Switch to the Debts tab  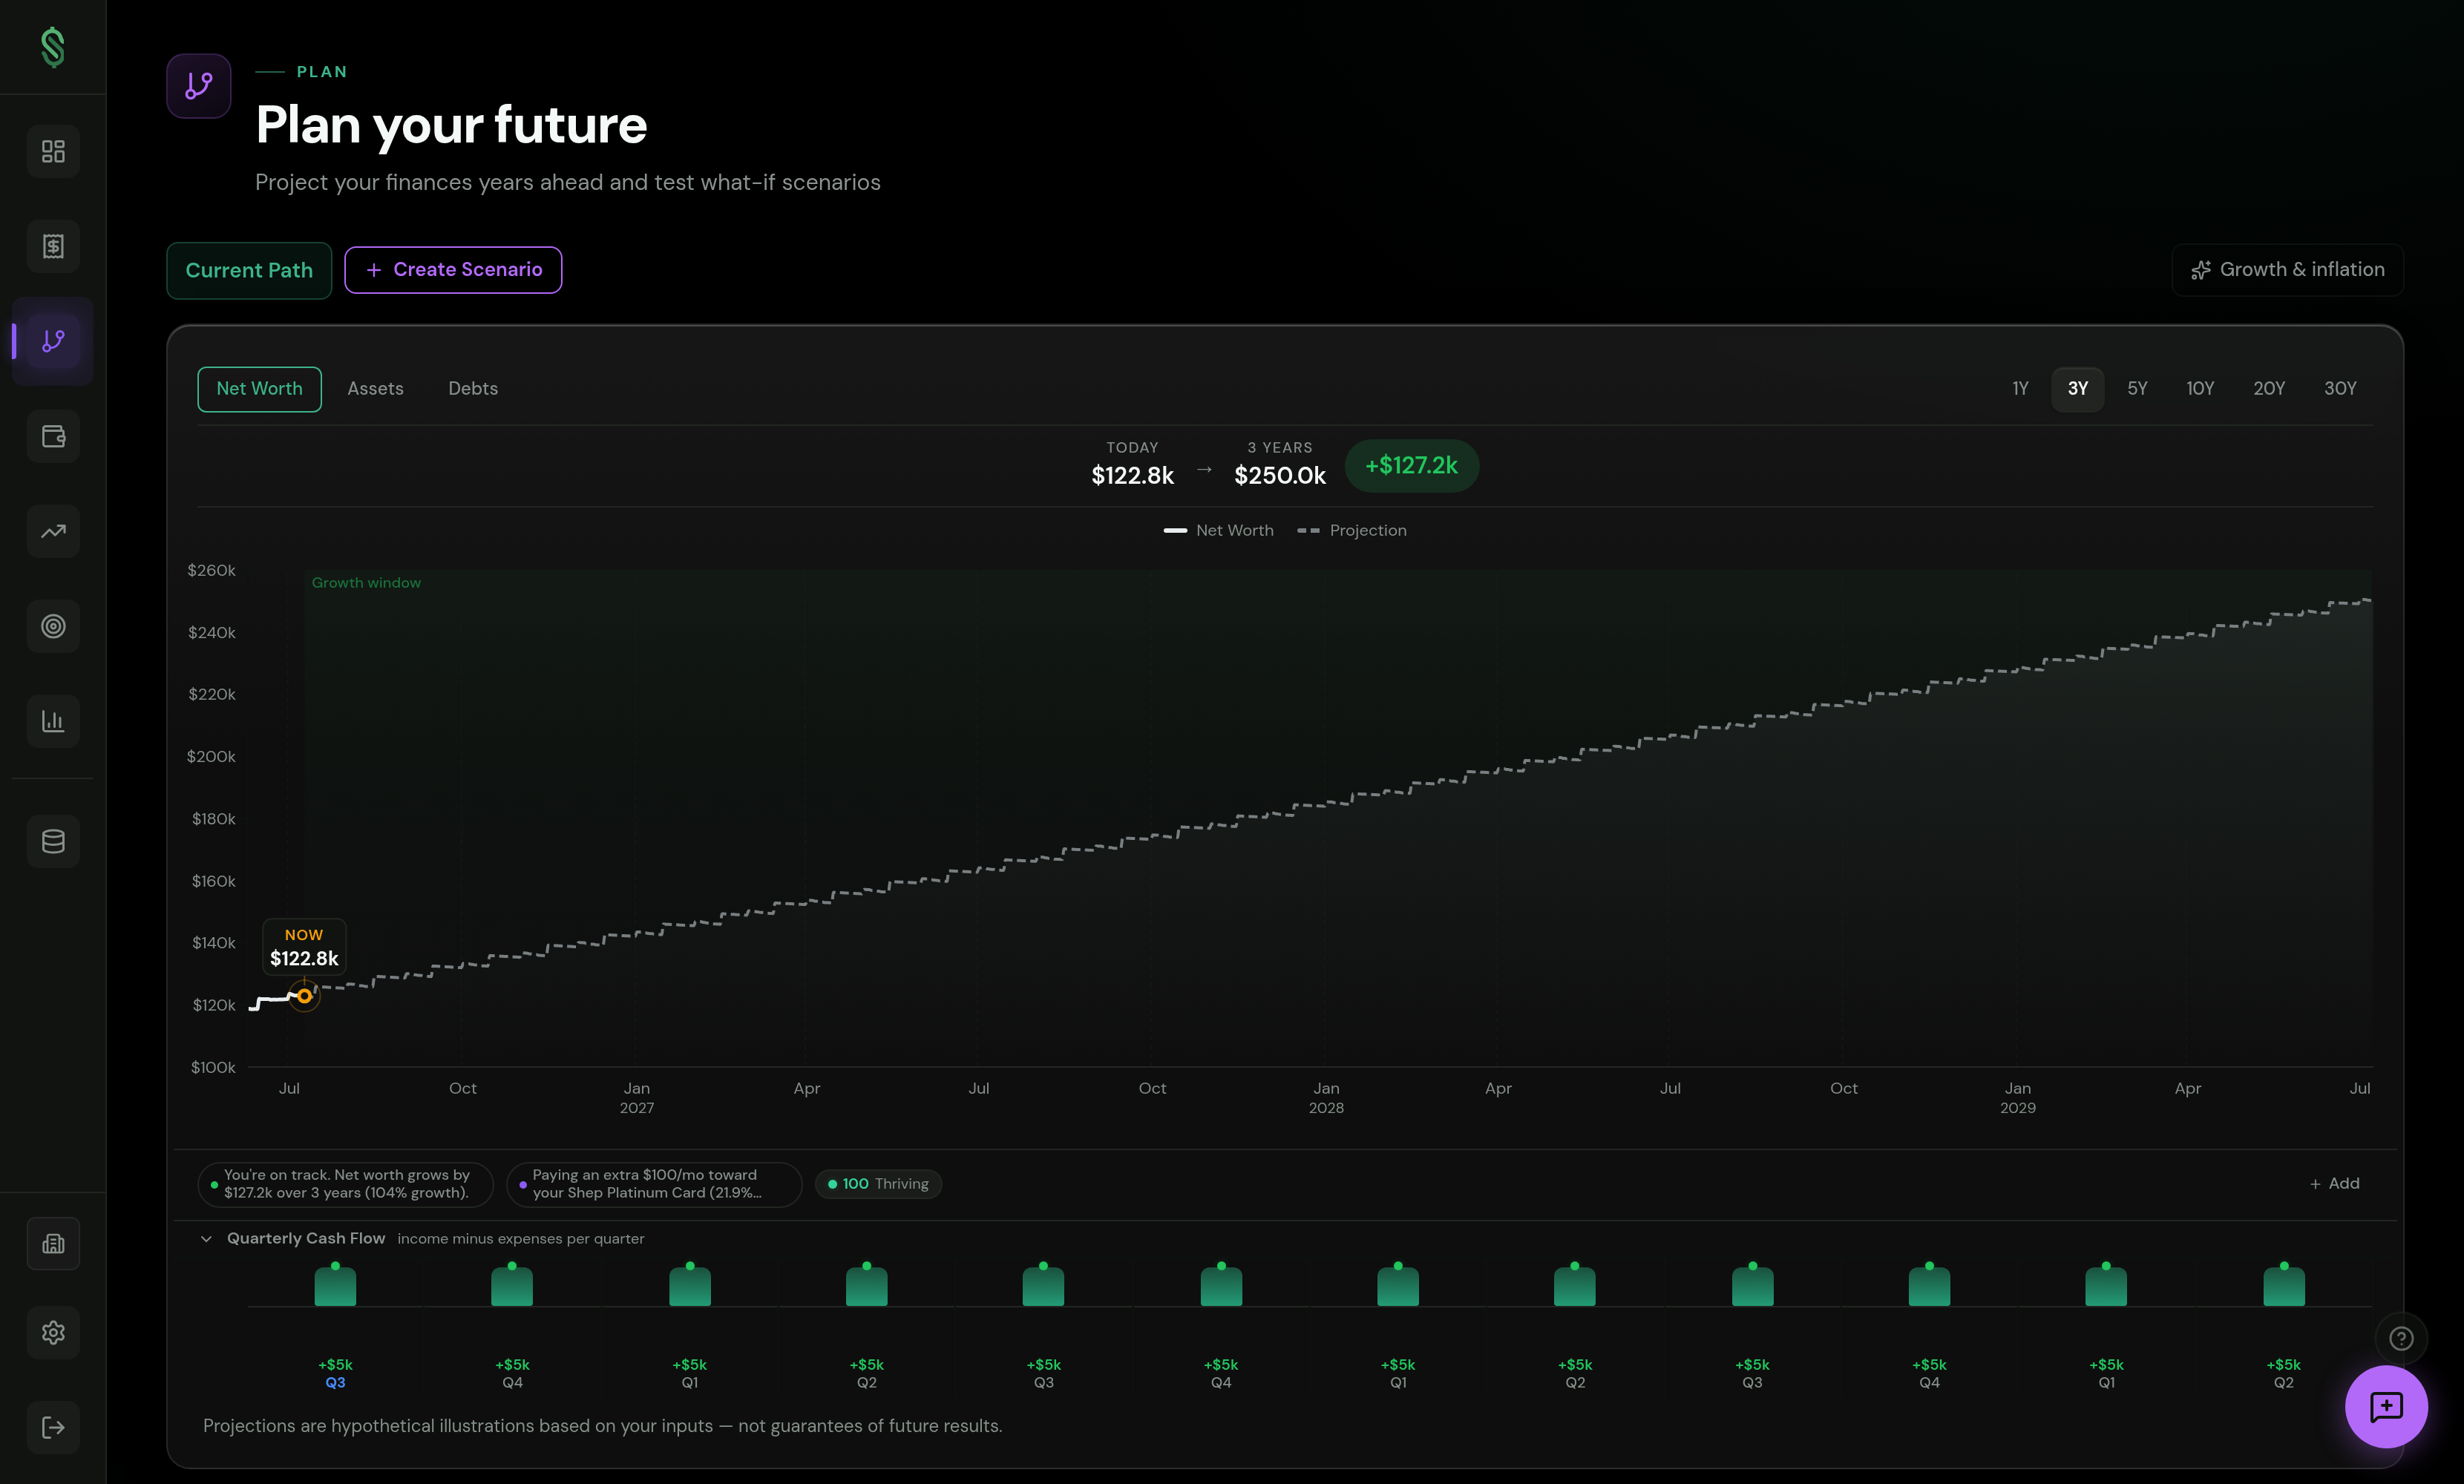pyautogui.click(x=473, y=389)
